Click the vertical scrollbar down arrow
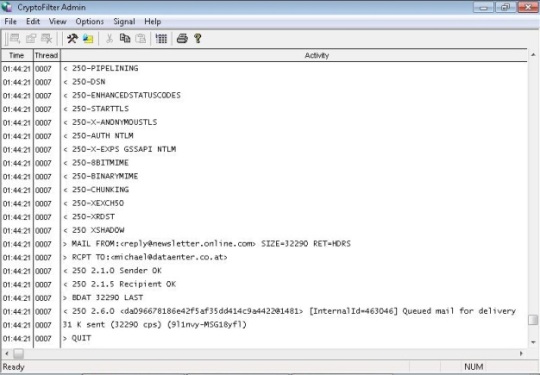Image resolution: width=540 pixels, height=375 pixels. point(533,342)
